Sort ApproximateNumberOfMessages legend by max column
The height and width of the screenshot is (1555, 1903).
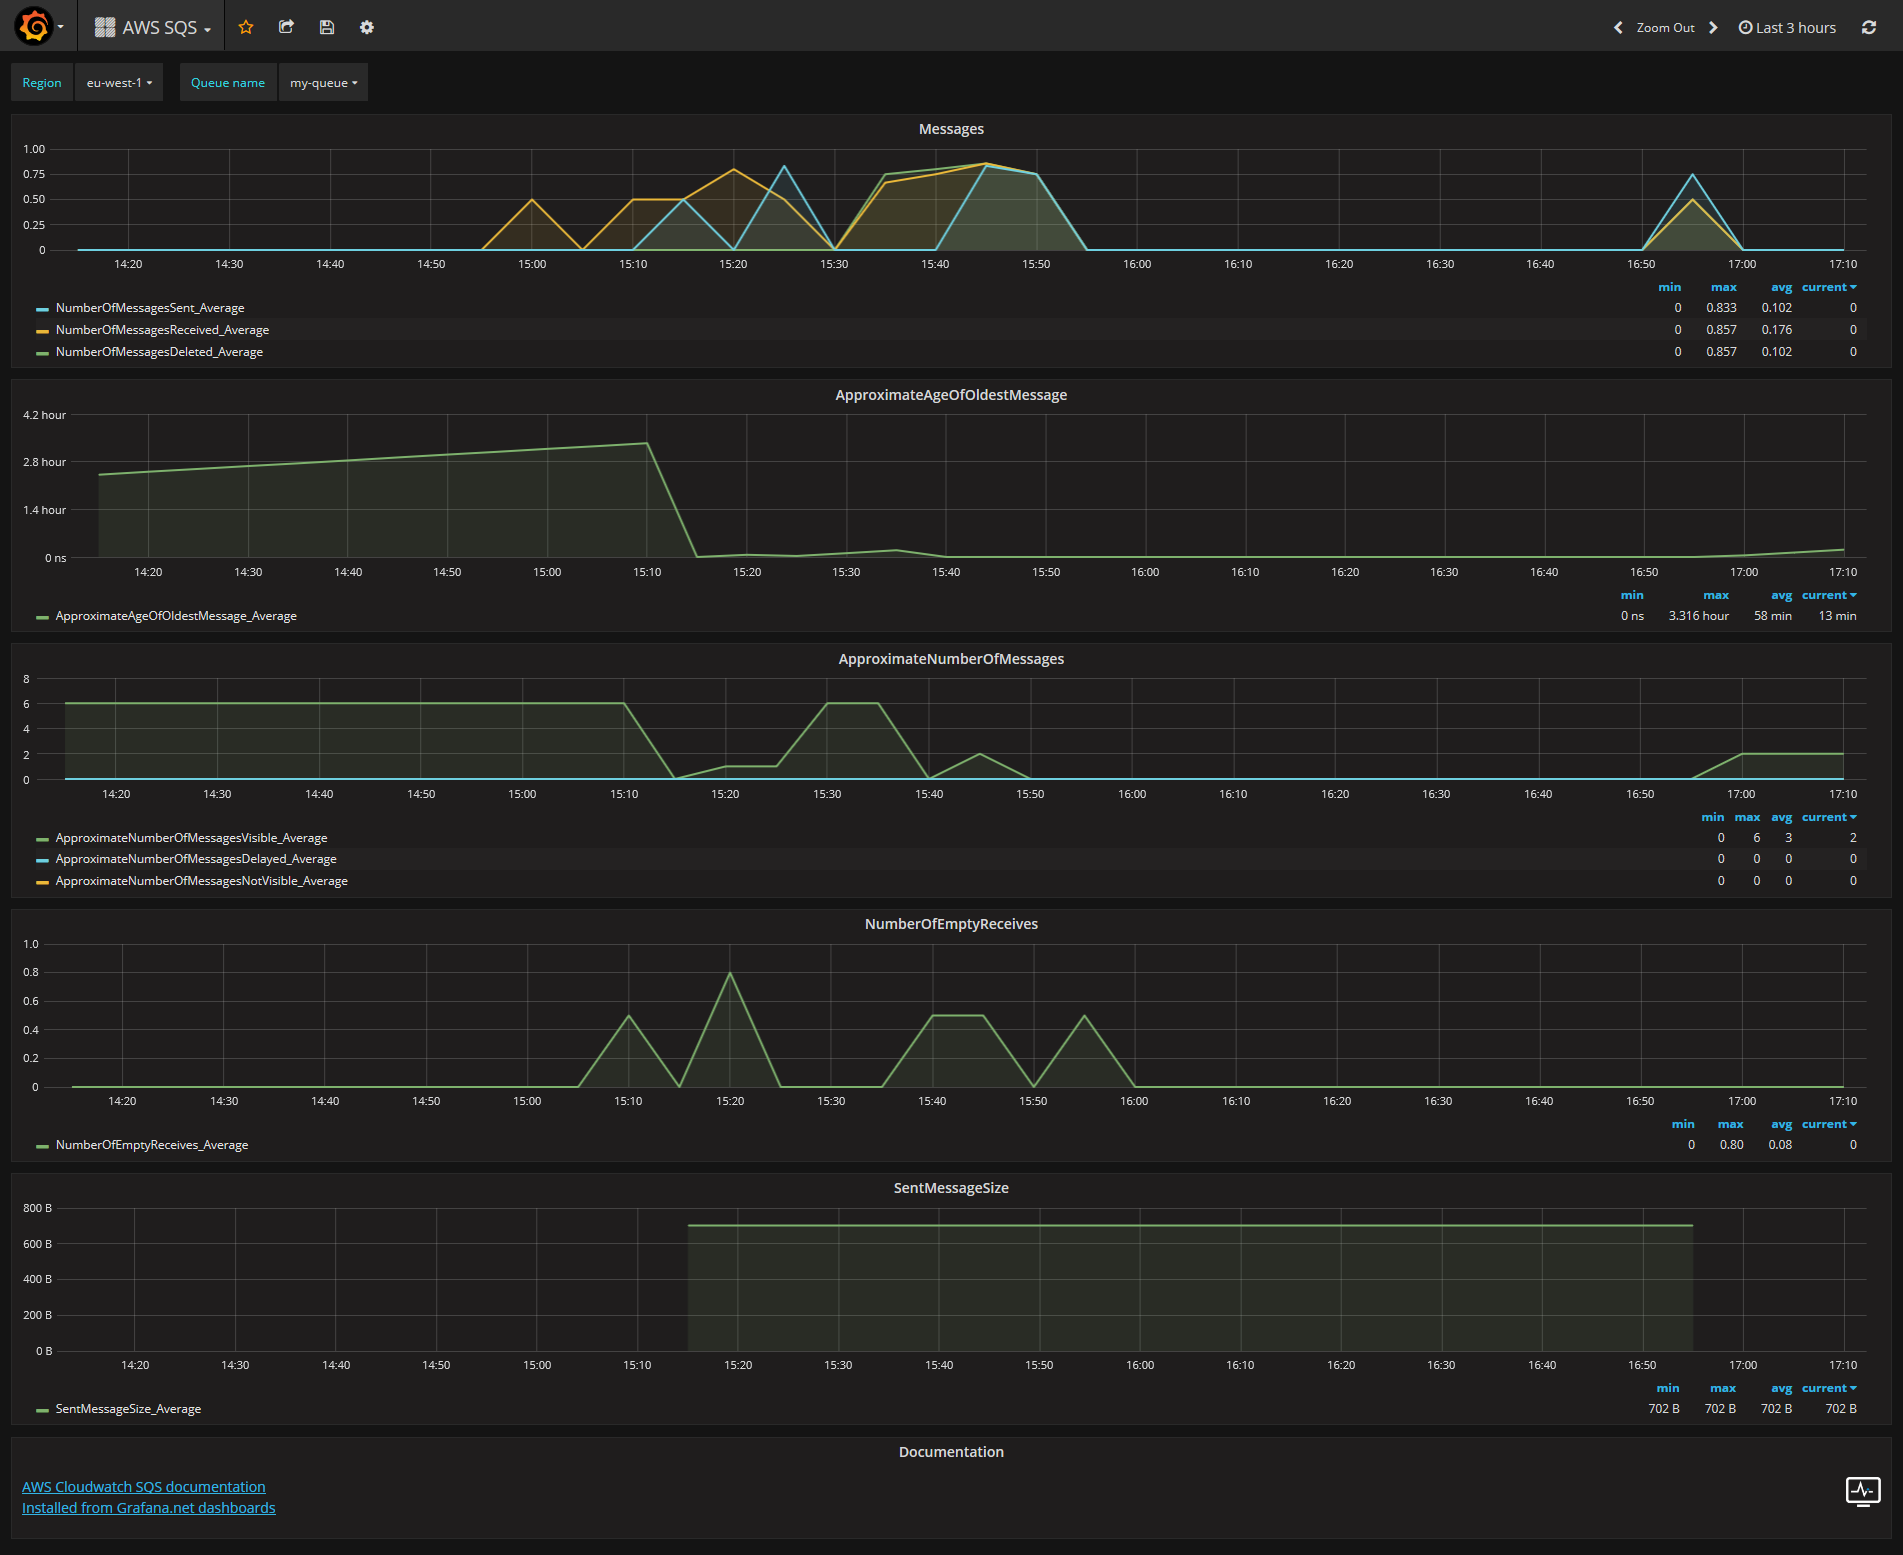(1747, 817)
